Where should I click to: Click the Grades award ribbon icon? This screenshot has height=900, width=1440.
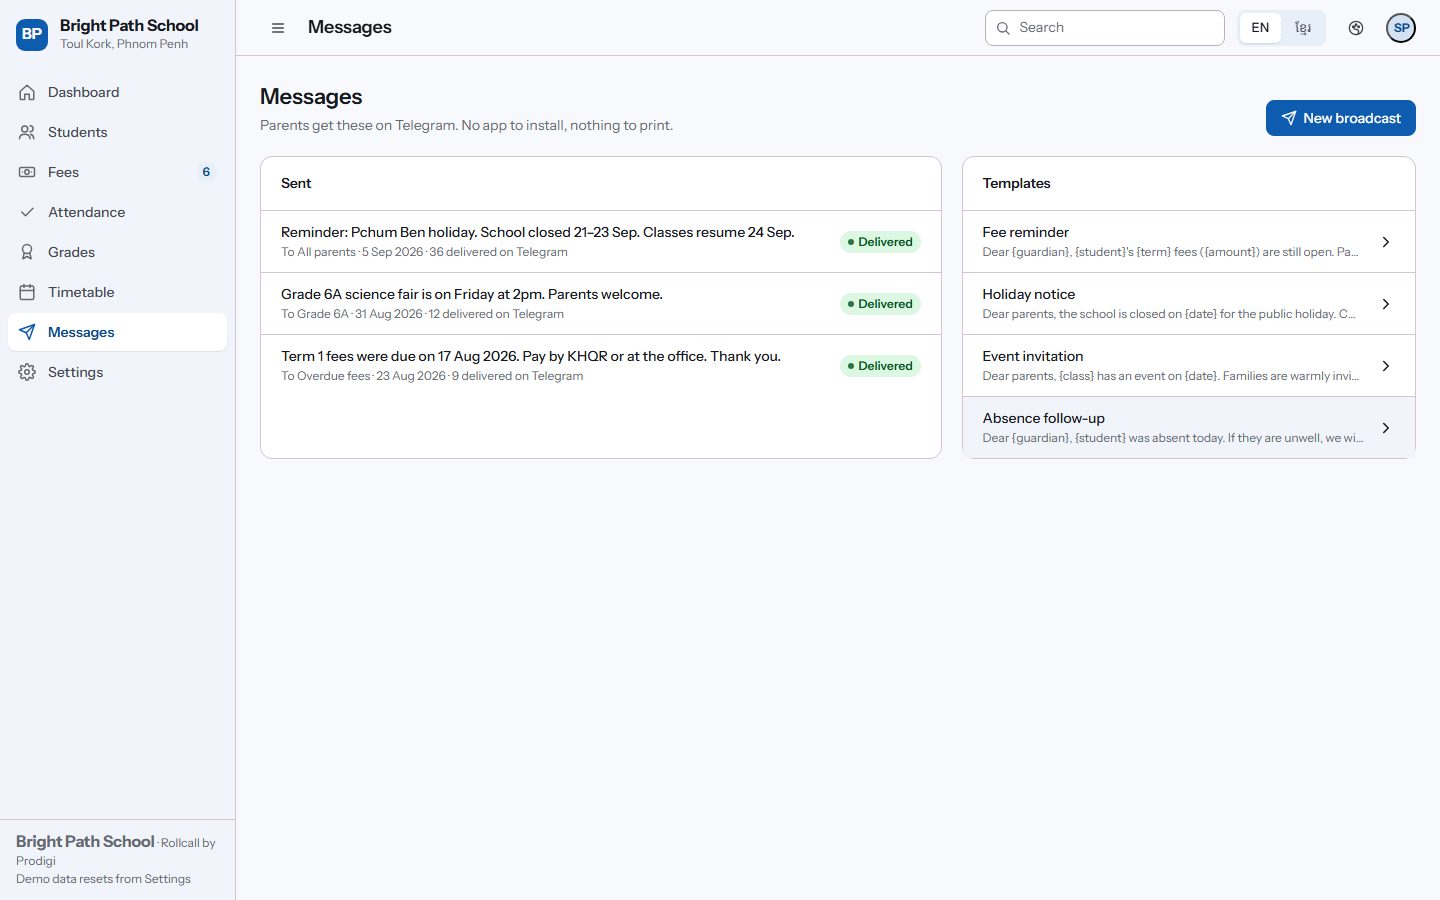point(27,252)
